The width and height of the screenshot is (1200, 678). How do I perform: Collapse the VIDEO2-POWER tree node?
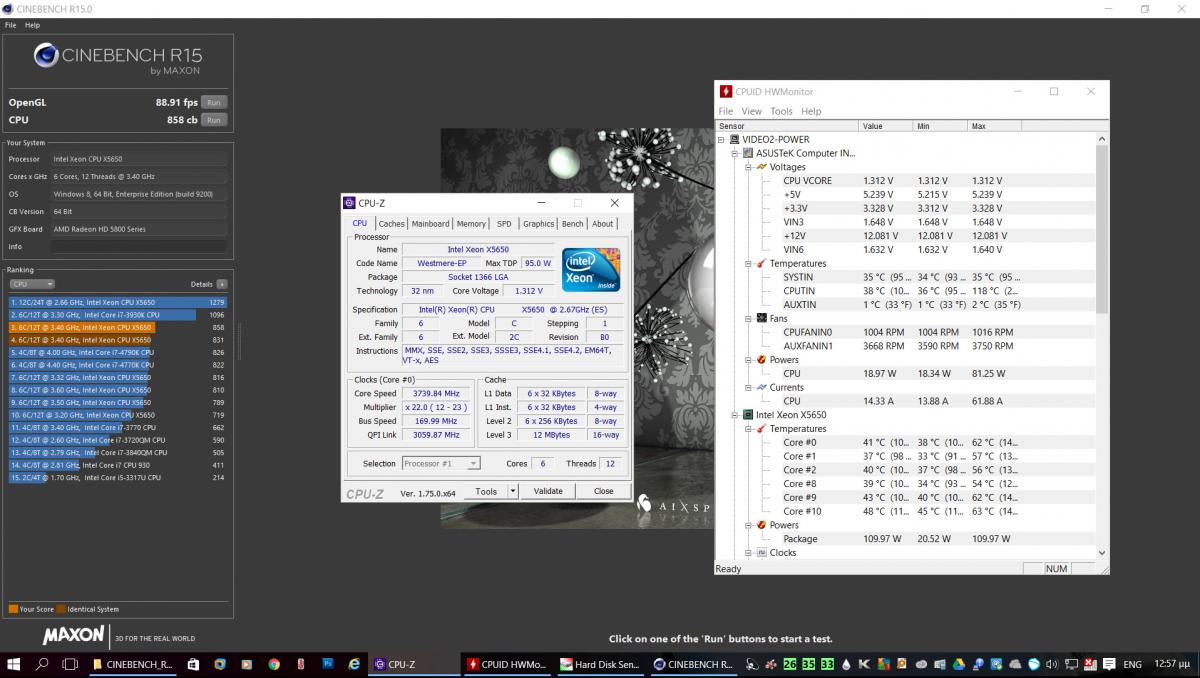722,139
